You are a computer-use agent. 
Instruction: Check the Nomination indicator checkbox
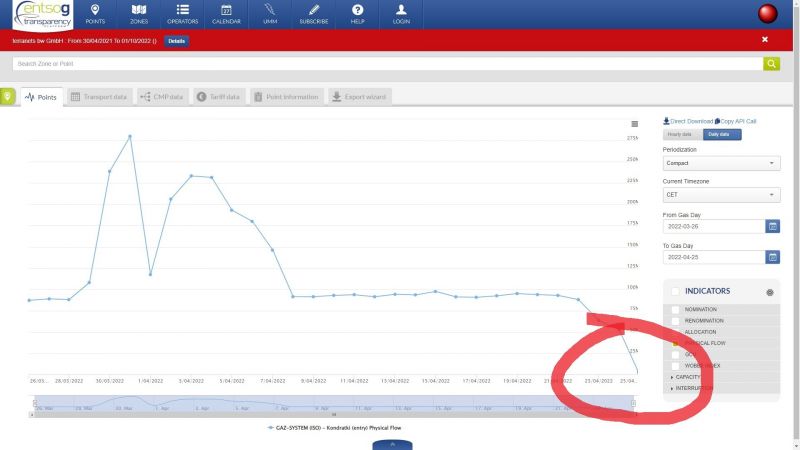pos(676,309)
